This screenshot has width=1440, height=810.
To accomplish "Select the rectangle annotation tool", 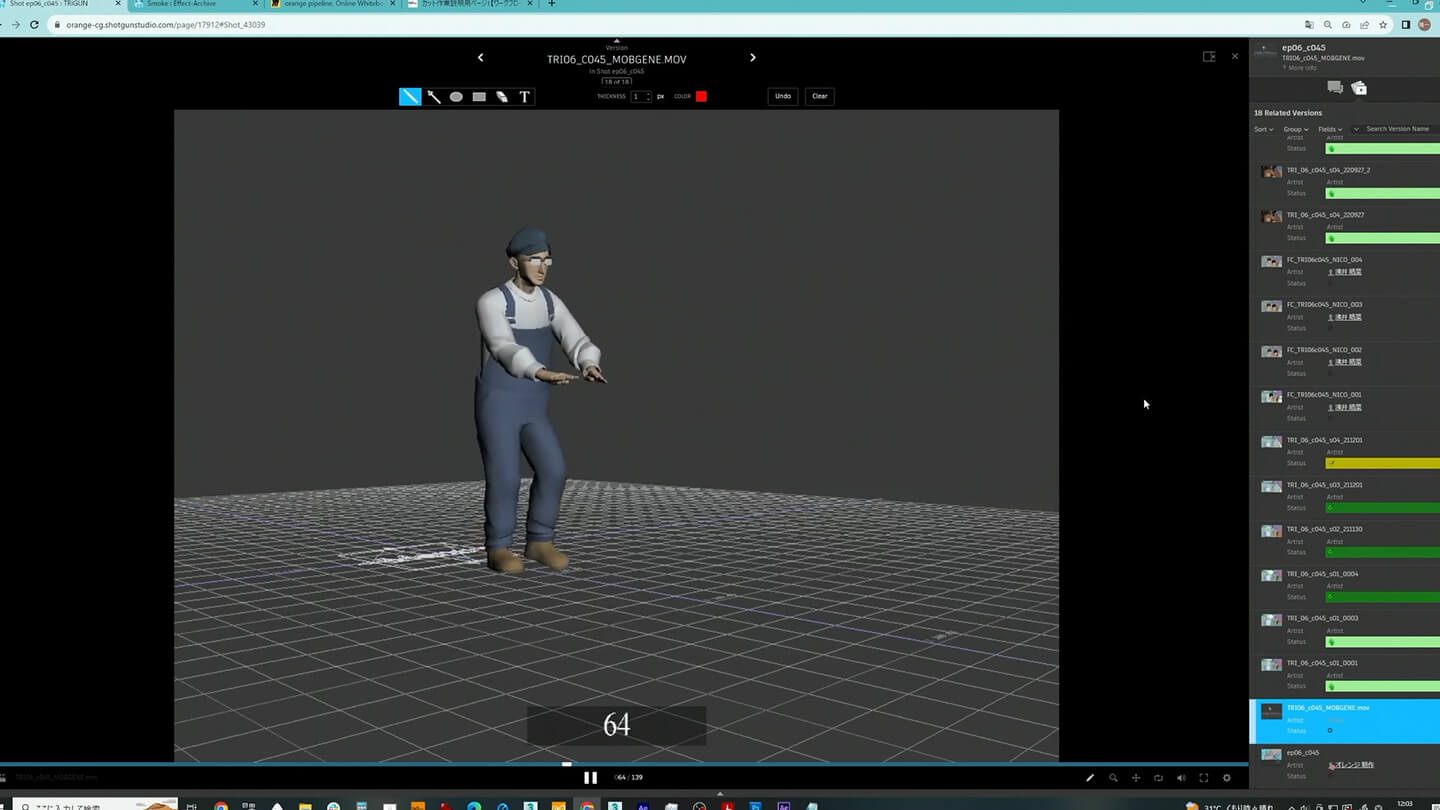I will pyautogui.click(x=479, y=97).
